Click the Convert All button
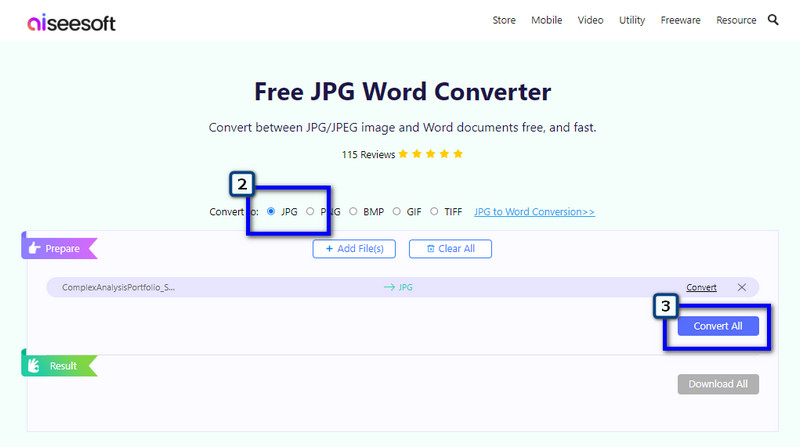 pyautogui.click(x=718, y=326)
